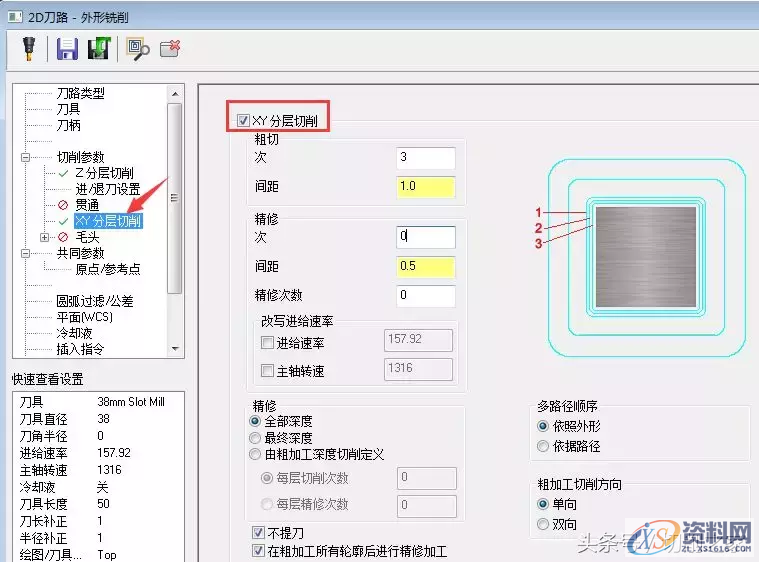The height and width of the screenshot is (562, 759).
Task: Click the feed rate field showing 157.92
Action: click(x=419, y=340)
